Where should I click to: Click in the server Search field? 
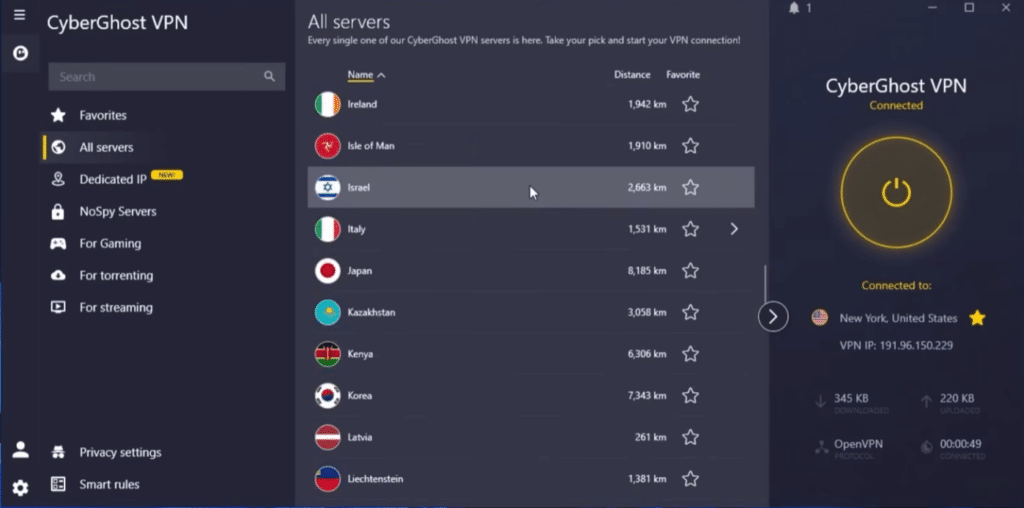(167, 76)
